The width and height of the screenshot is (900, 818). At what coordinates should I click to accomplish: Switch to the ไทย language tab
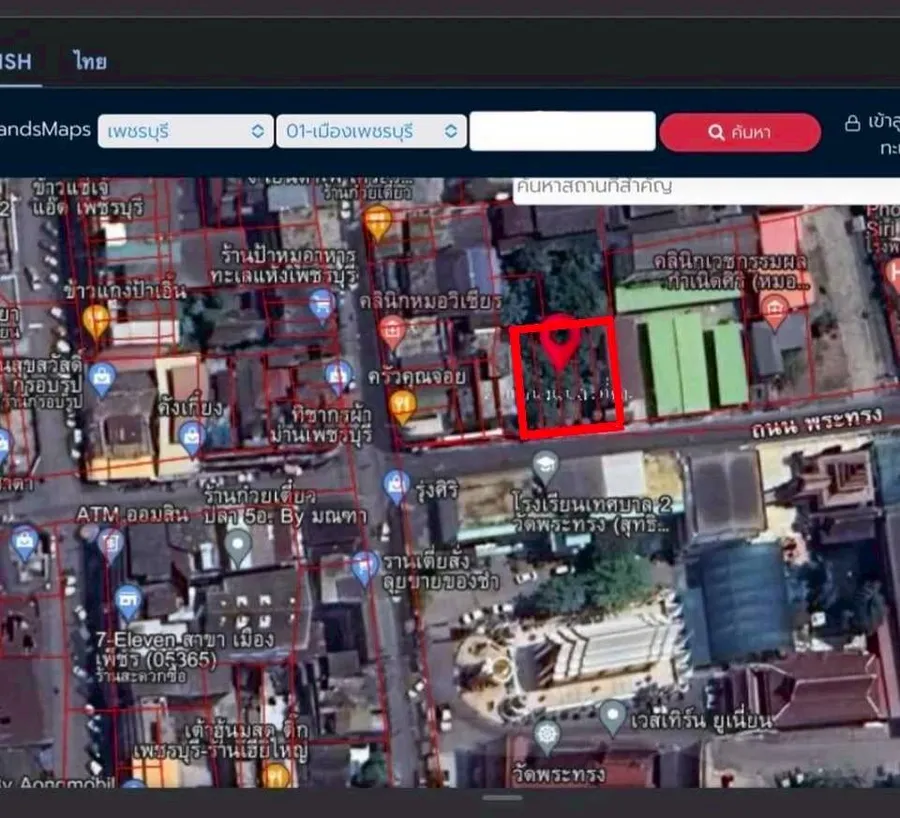click(x=90, y=61)
